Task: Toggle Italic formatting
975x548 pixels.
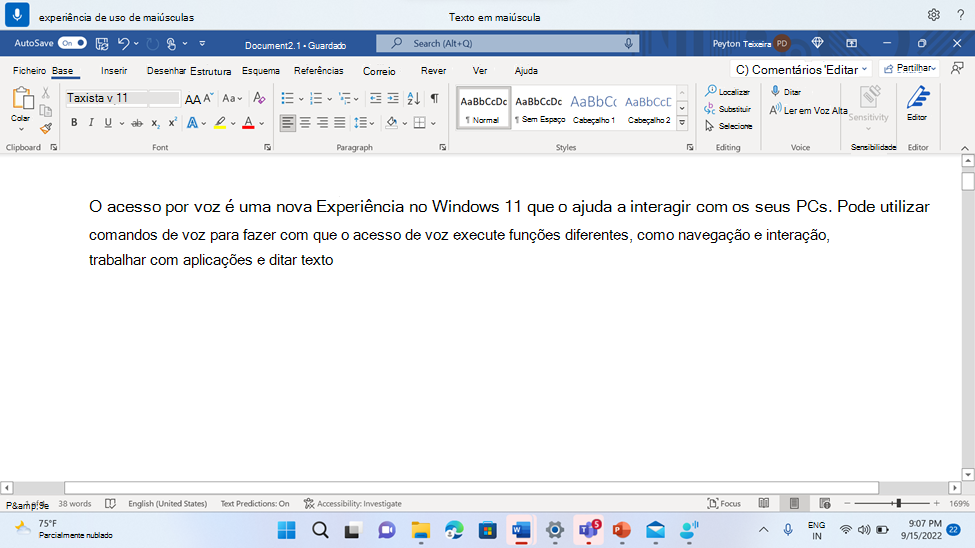Action: pyautogui.click(x=91, y=123)
